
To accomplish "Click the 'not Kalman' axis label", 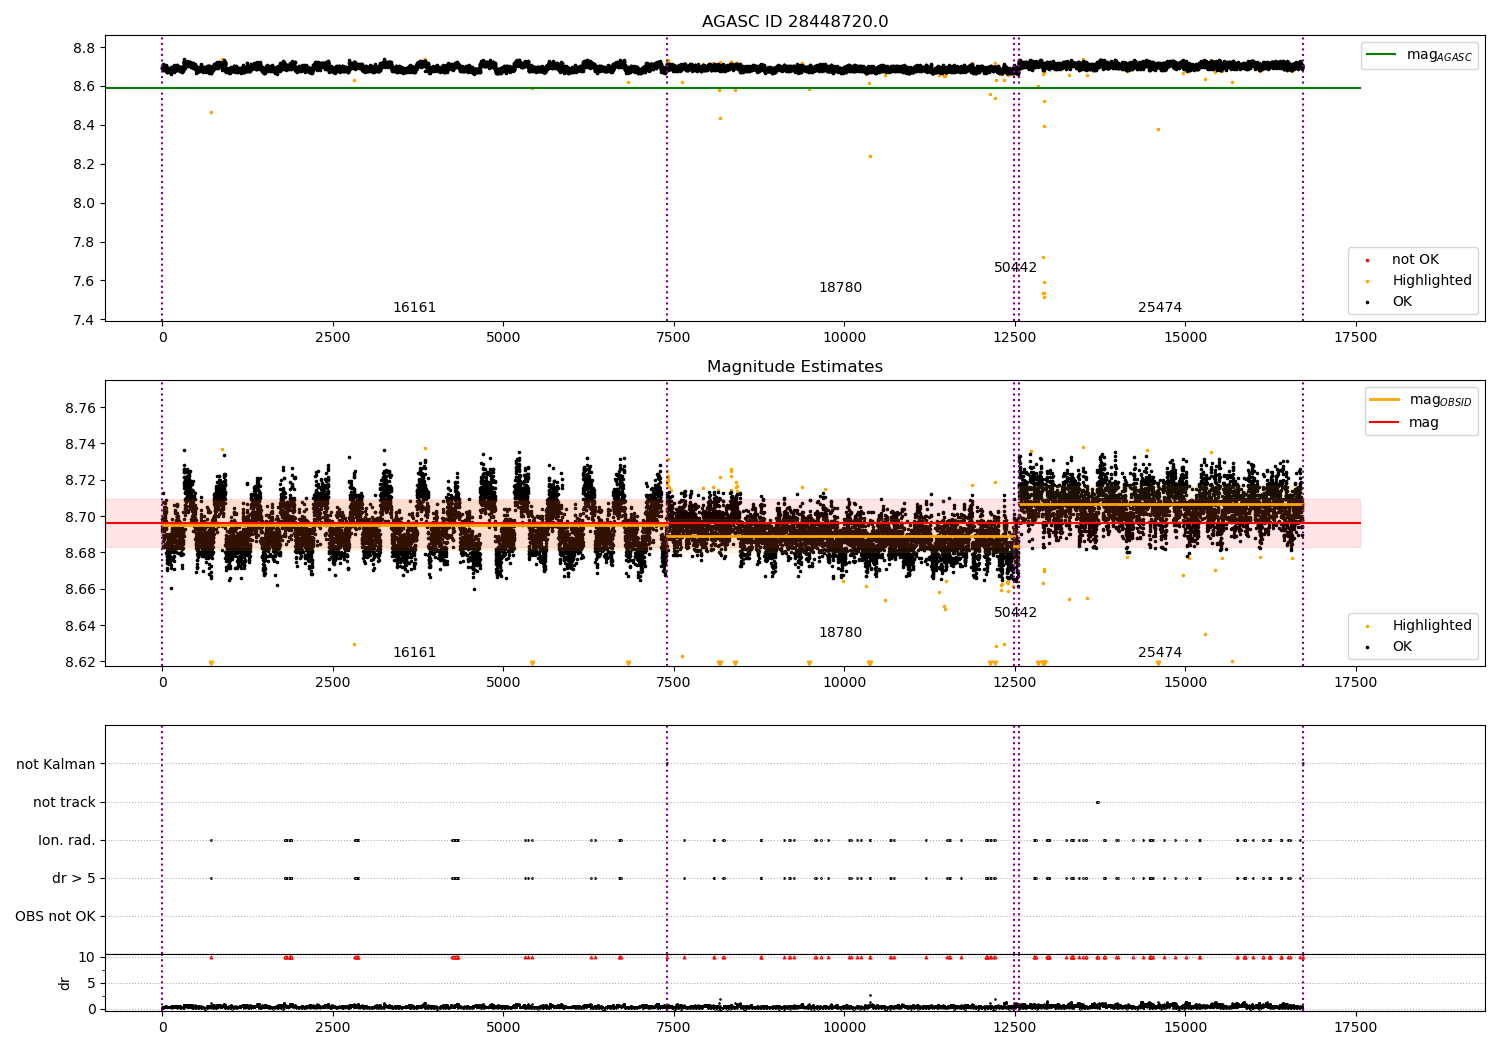I will coord(56,765).
